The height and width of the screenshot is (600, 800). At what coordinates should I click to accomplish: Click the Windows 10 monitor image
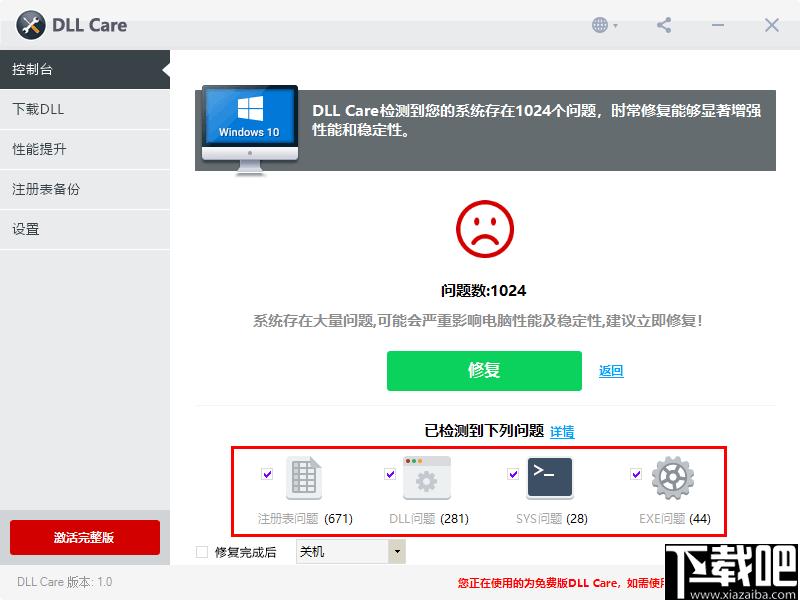tap(249, 130)
